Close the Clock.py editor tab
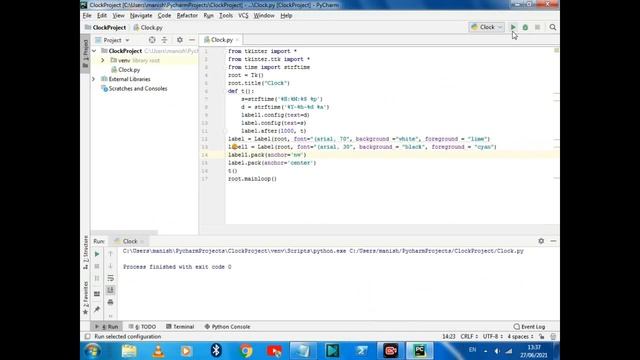This screenshot has height=360, width=640. click(x=237, y=40)
